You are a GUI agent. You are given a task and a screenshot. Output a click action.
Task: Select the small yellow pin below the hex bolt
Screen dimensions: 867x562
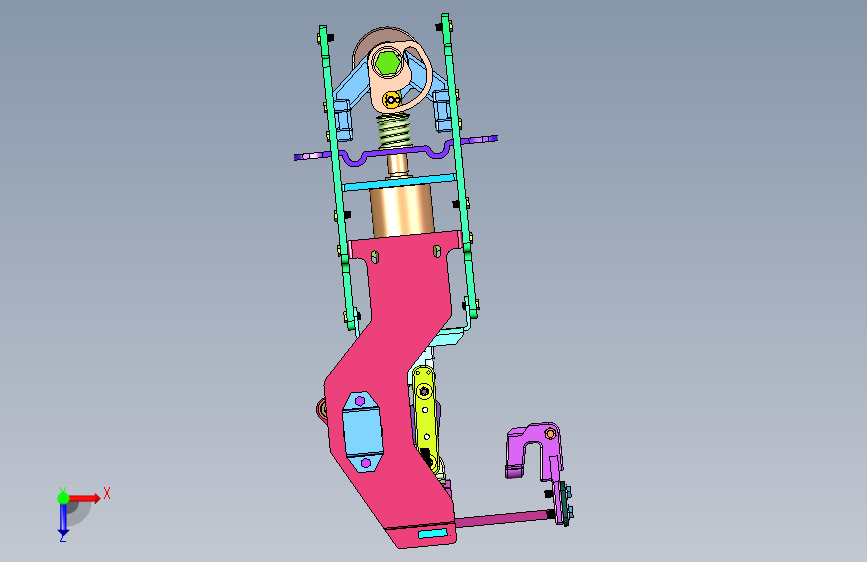tap(391, 100)
